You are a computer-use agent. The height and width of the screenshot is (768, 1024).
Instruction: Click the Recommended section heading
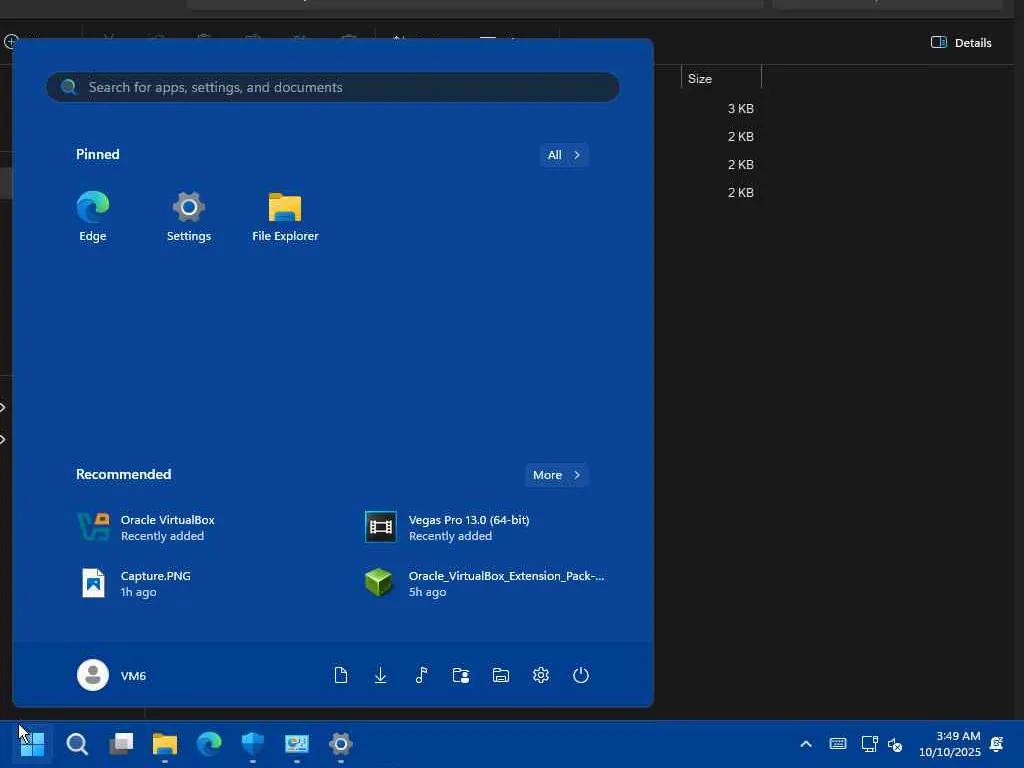click(x=123, y=474)
